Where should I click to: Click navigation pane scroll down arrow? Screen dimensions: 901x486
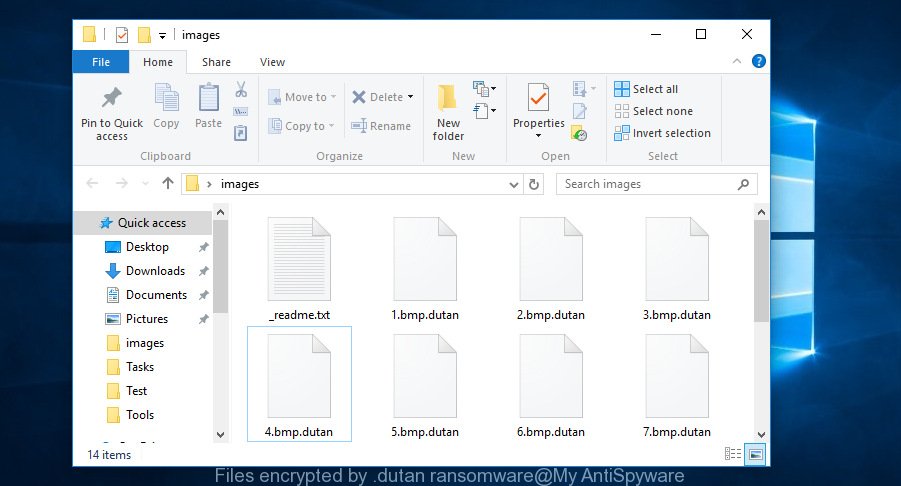[x=220, y=435]
